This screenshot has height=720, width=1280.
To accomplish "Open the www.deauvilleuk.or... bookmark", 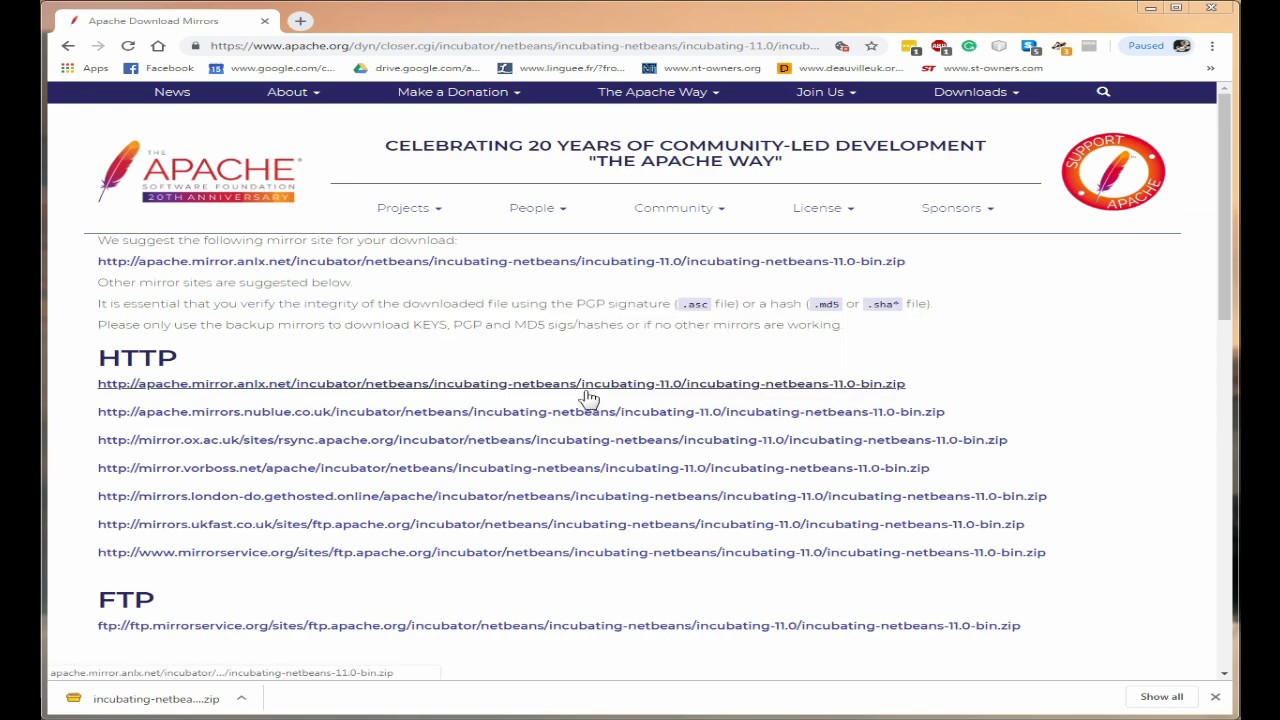I will click(x=840, y=68).
